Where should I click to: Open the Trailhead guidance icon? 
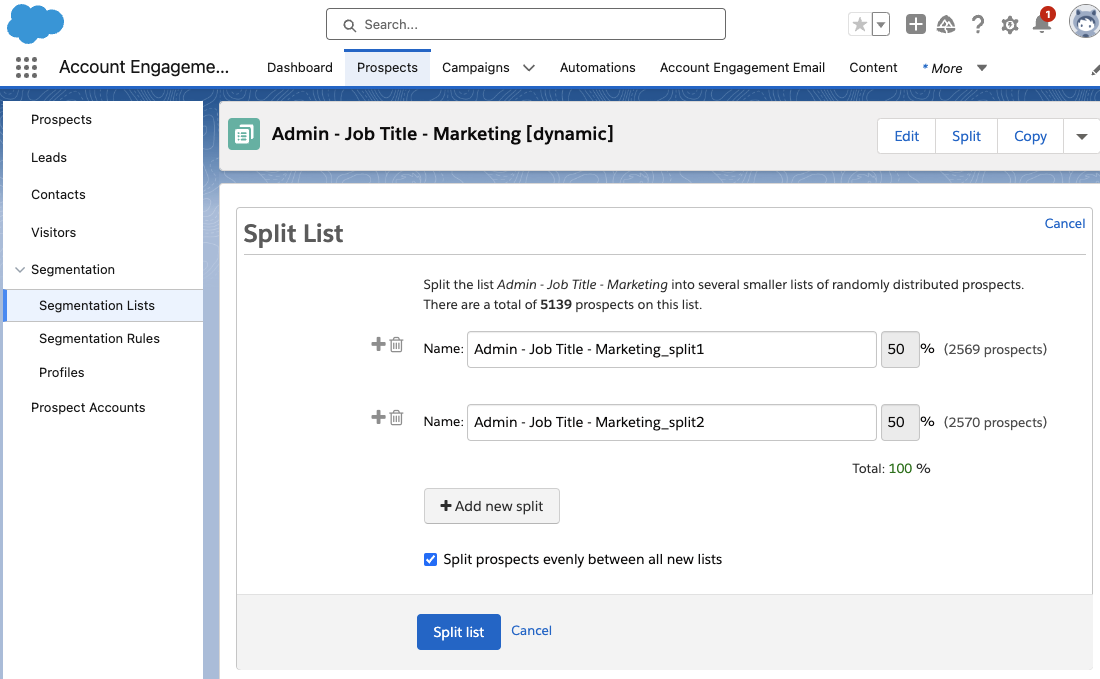[946, 25]
